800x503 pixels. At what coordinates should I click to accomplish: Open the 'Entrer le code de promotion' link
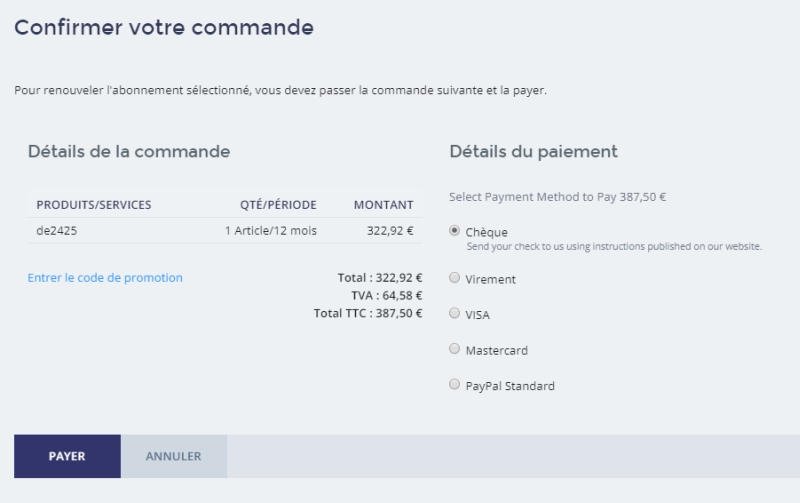click(105, 278)
